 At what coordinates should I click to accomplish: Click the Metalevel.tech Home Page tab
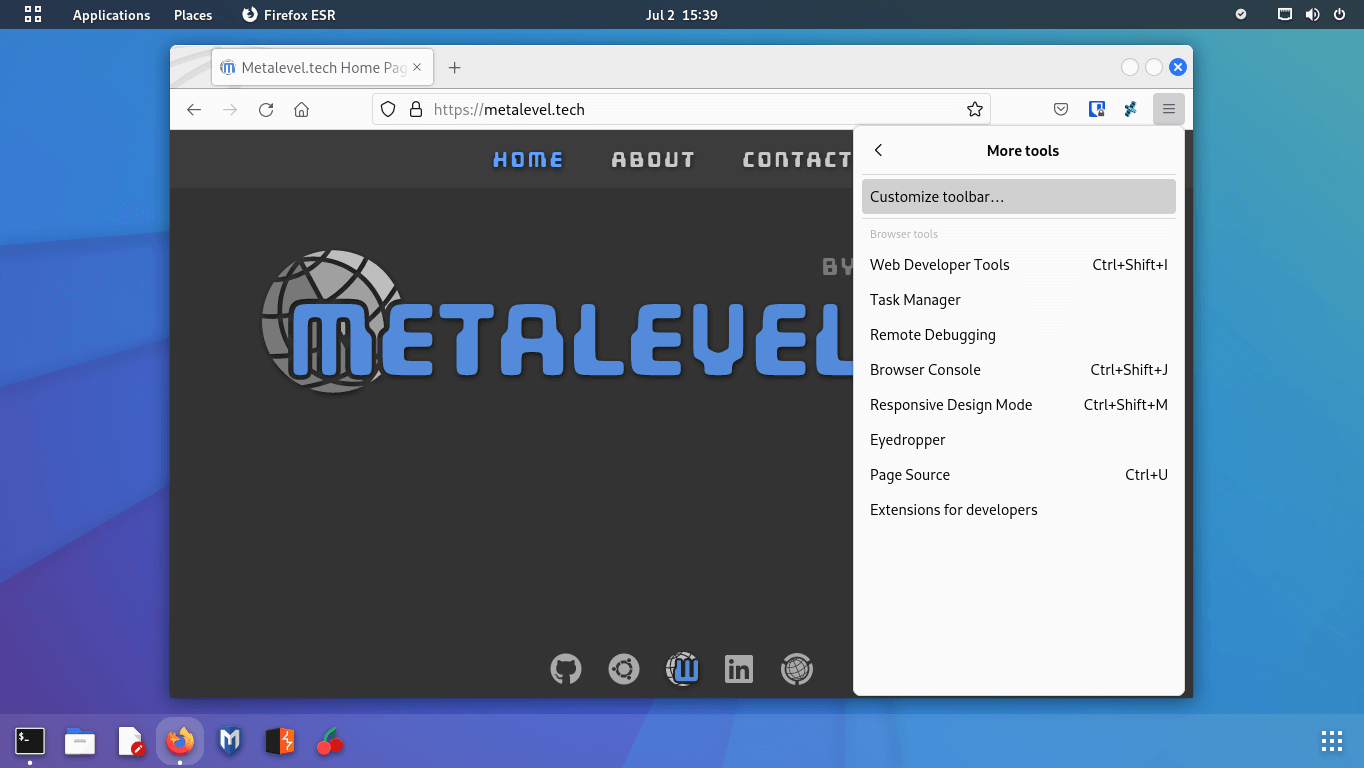[322, 68]
